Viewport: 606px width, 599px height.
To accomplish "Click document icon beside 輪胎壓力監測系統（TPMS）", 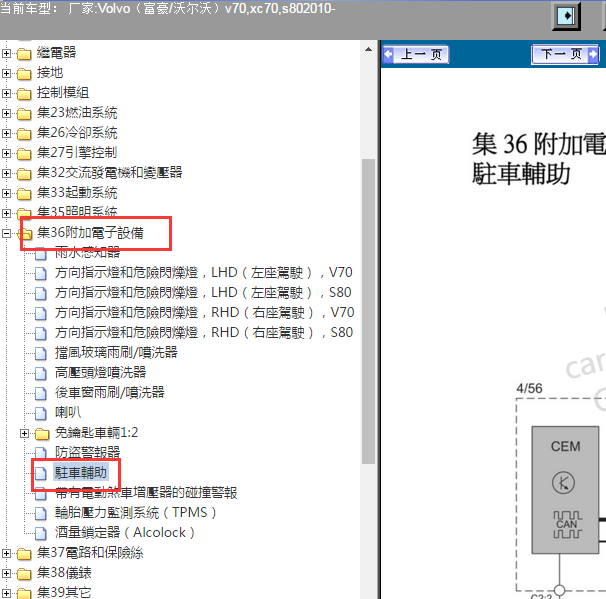I will 41,514.
